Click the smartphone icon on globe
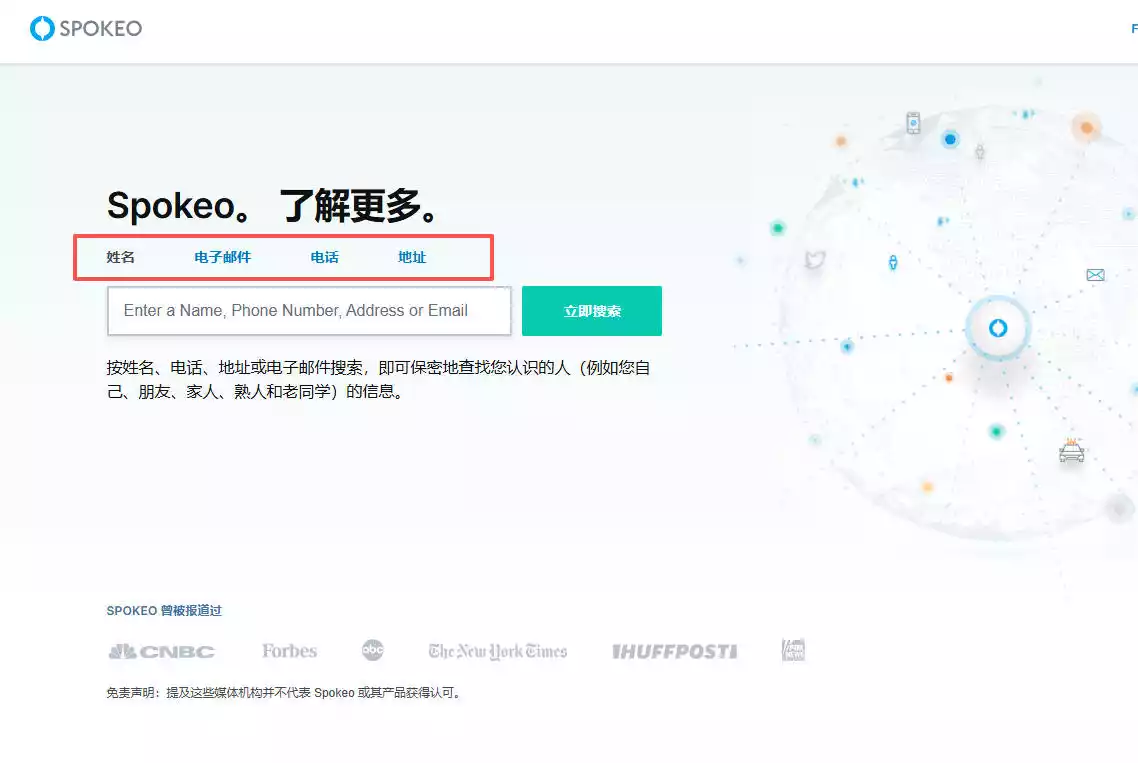 (913, 123)
